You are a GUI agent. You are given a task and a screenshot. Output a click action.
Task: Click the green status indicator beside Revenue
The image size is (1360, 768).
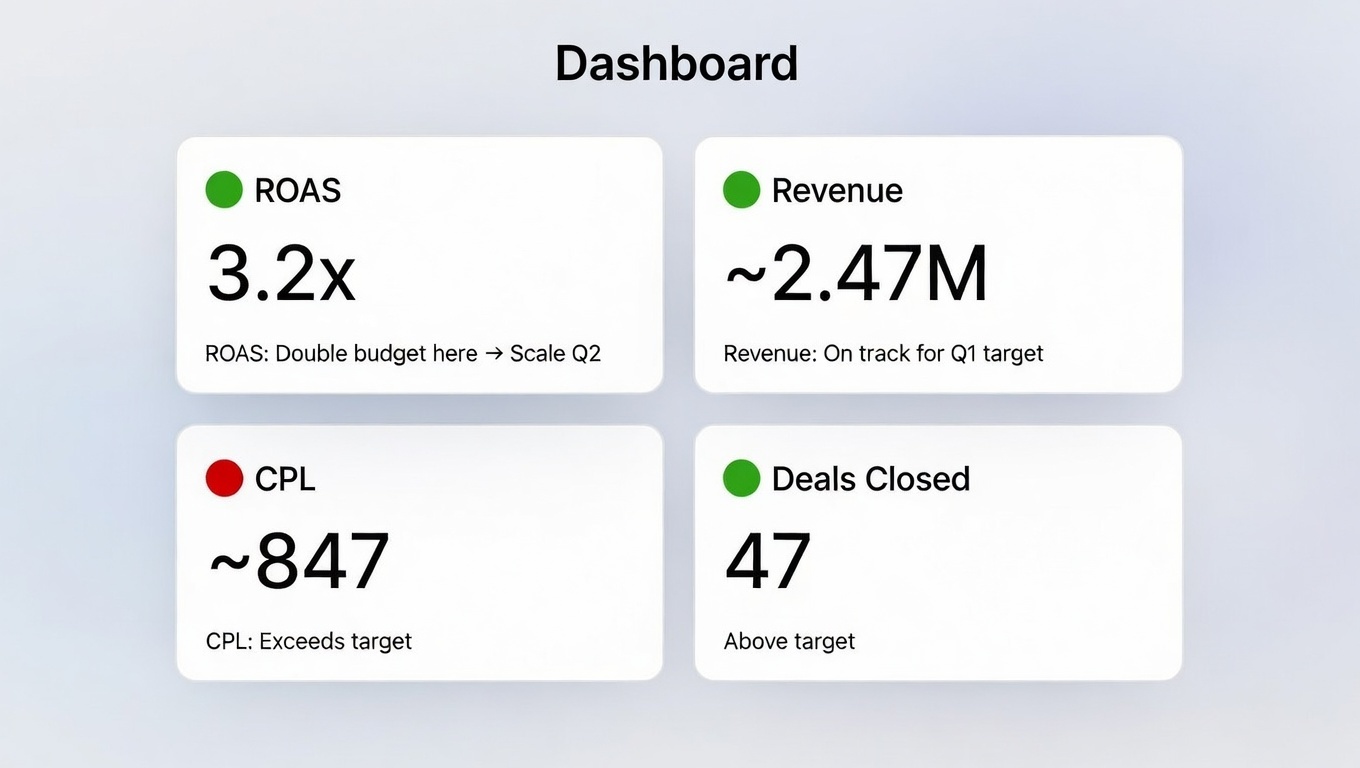click(x=741, y=189)
